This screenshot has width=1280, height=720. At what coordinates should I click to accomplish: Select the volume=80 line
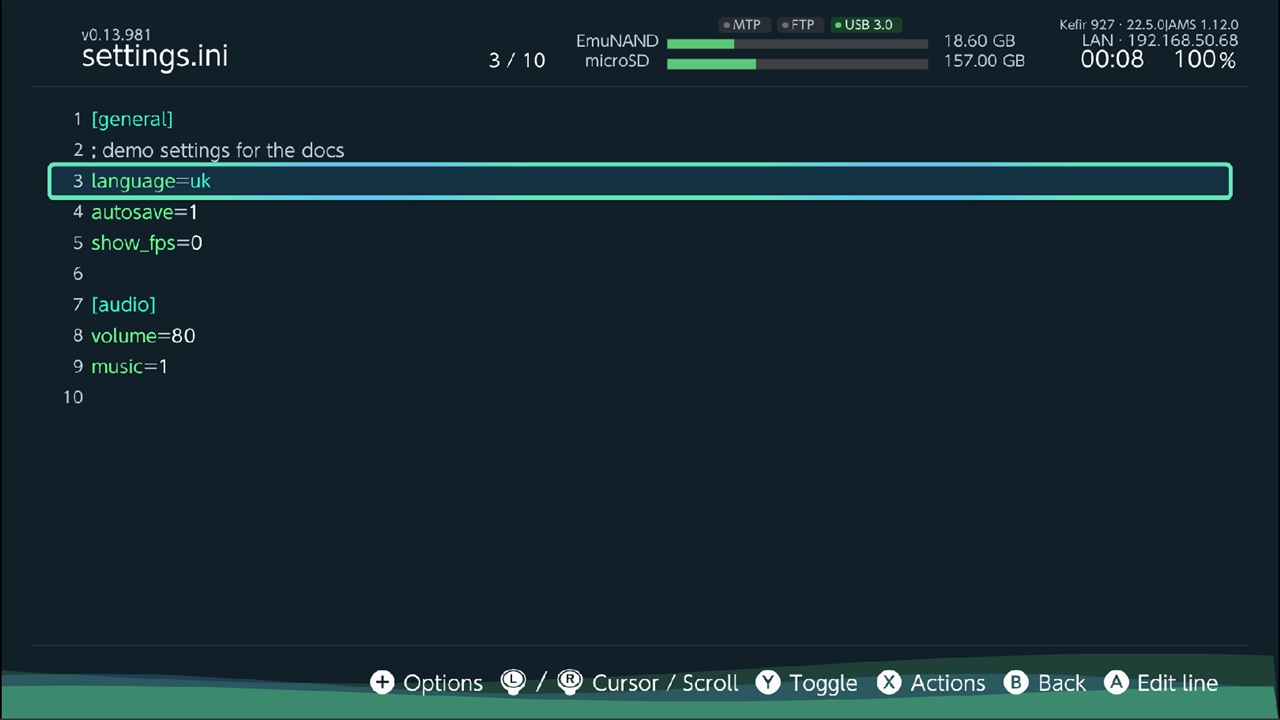pos(640,336)
